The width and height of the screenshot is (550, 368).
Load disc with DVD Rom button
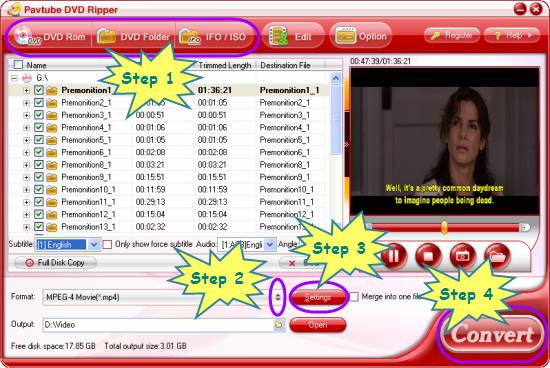point(49,36)
